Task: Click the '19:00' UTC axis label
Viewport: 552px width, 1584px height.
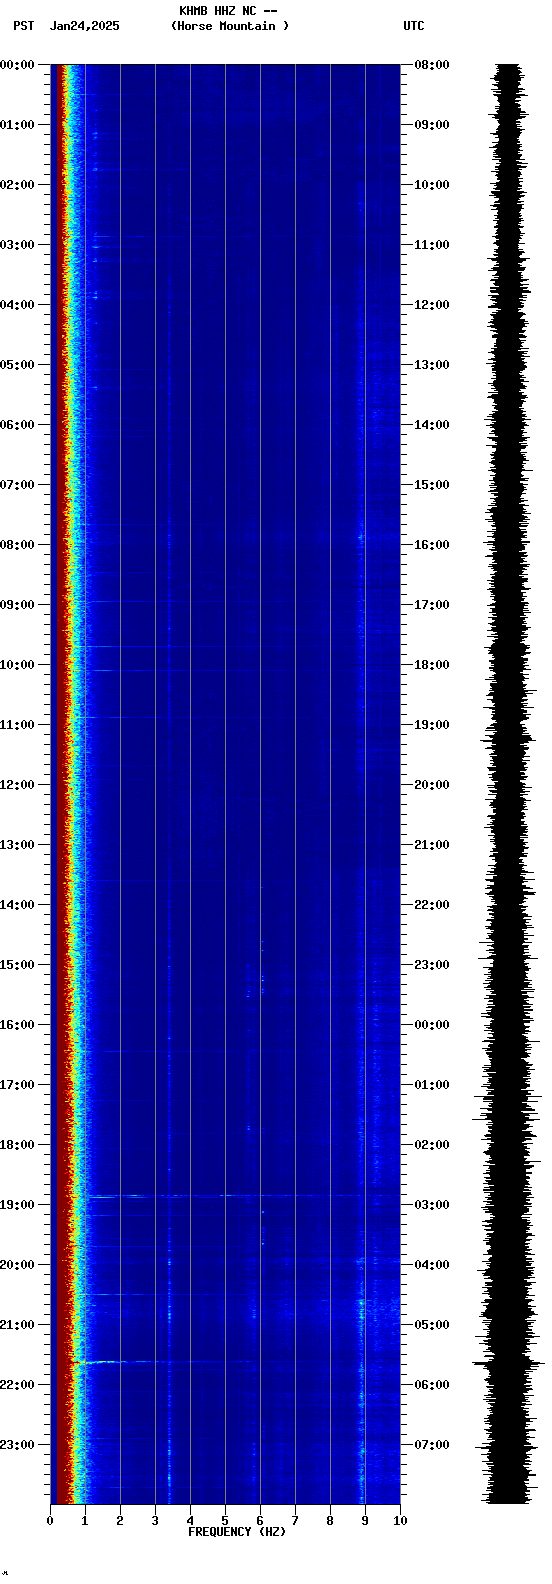Action: click(x=432, y=725)
